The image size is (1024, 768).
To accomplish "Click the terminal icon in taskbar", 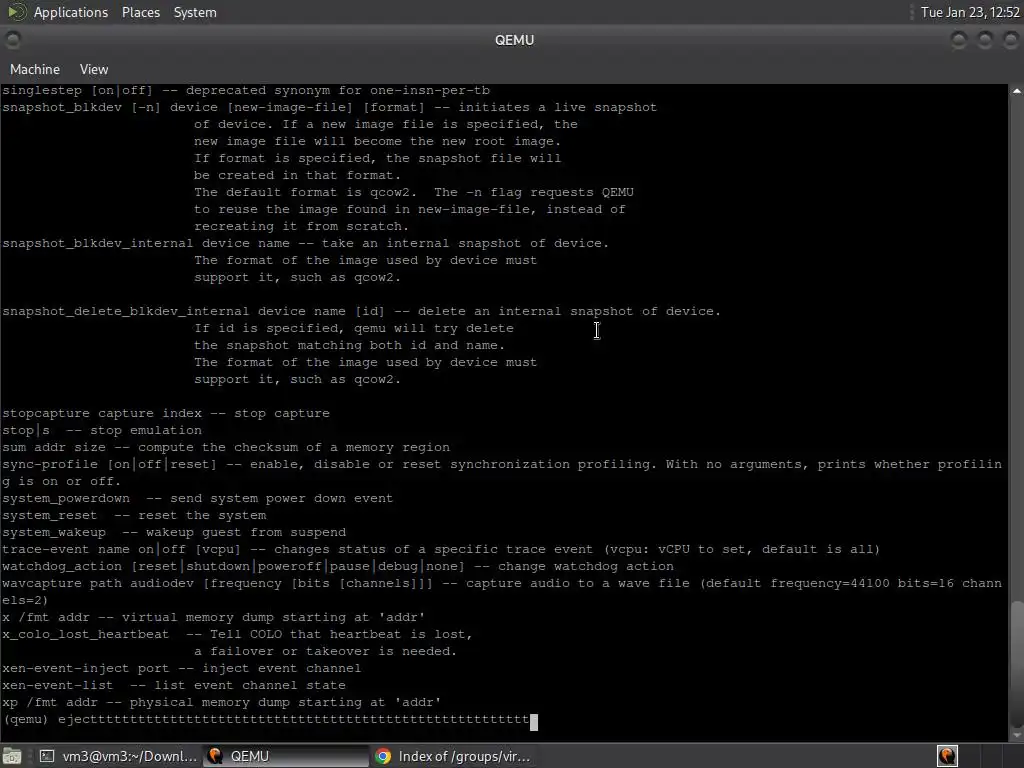I will (x=47, y=756).
